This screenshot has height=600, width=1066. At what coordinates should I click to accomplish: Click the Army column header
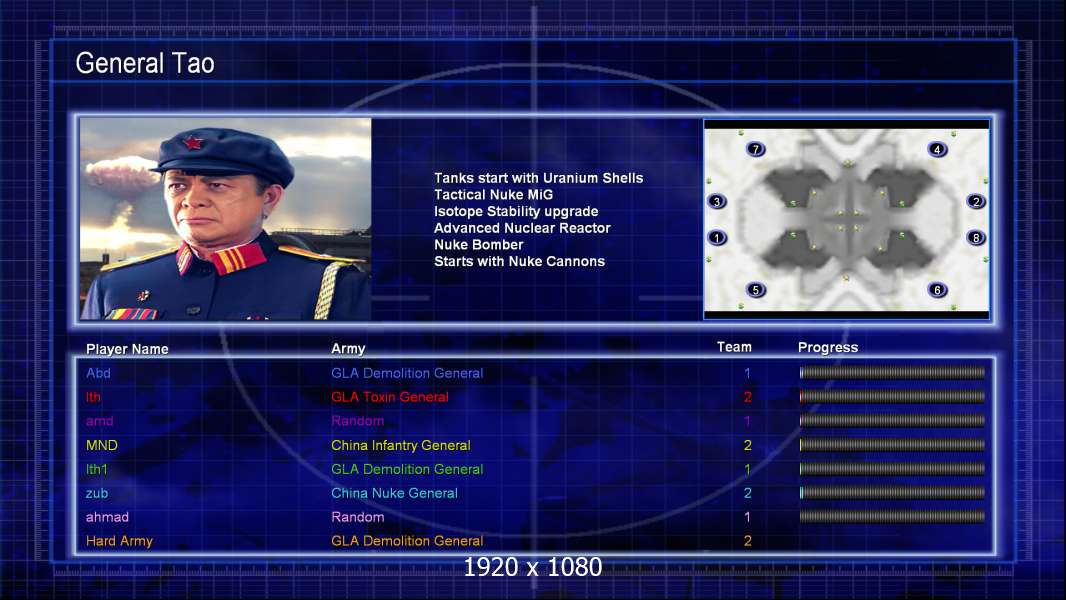tap(348, 349)
